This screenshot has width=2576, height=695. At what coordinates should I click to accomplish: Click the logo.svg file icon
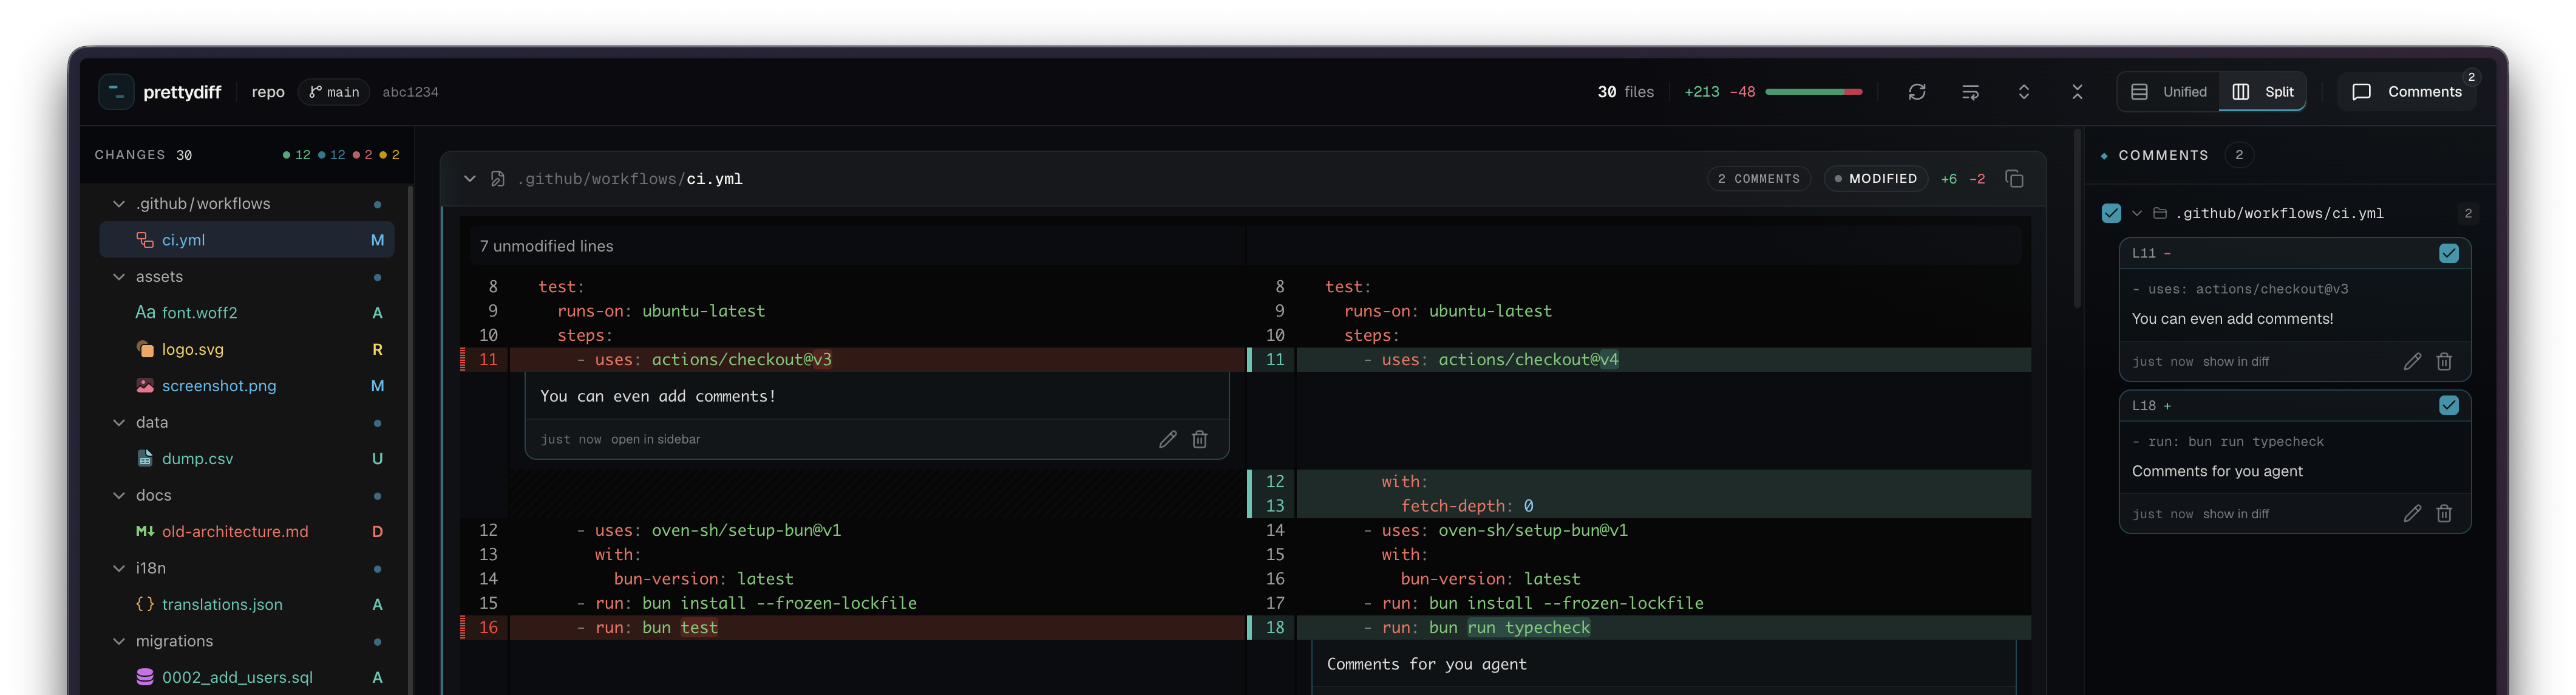pyautogui.click(x=145, y=349)
